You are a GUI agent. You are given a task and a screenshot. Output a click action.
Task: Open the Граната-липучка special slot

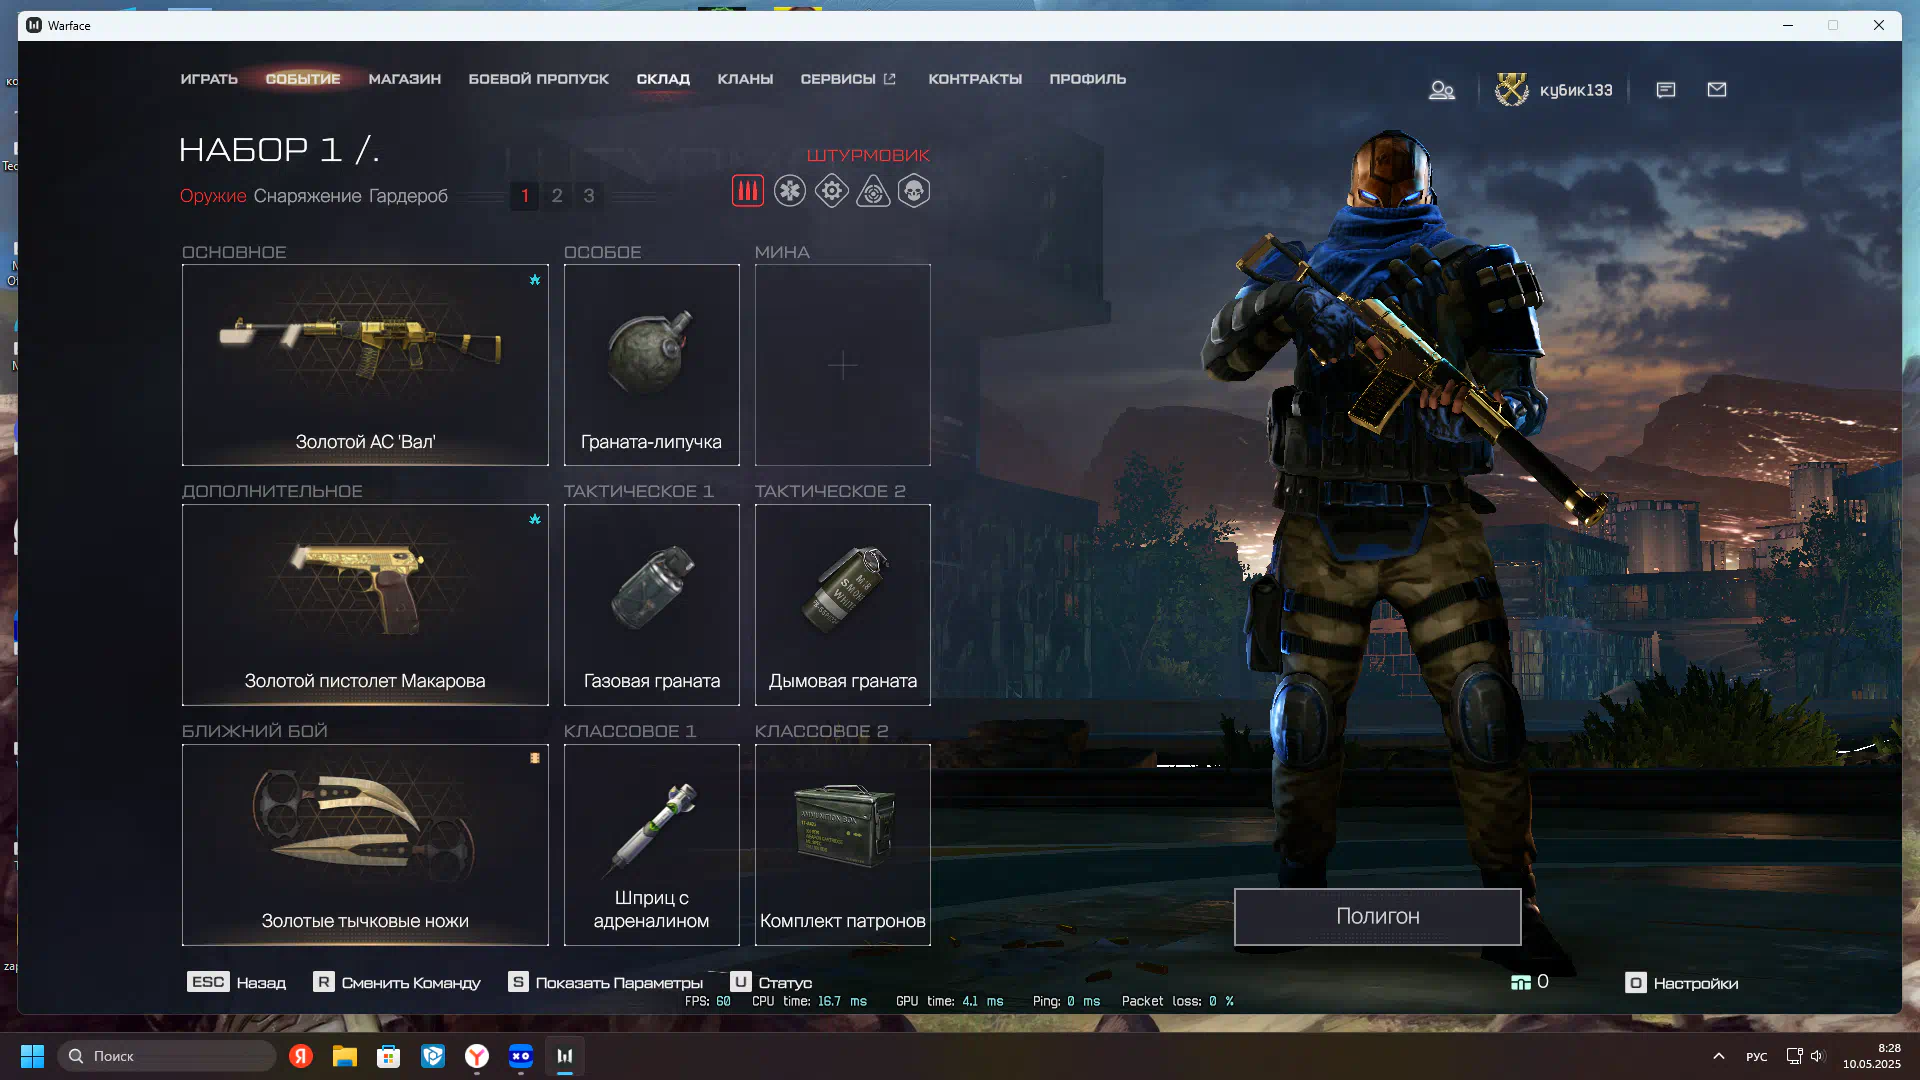click(x=652, y=365)
